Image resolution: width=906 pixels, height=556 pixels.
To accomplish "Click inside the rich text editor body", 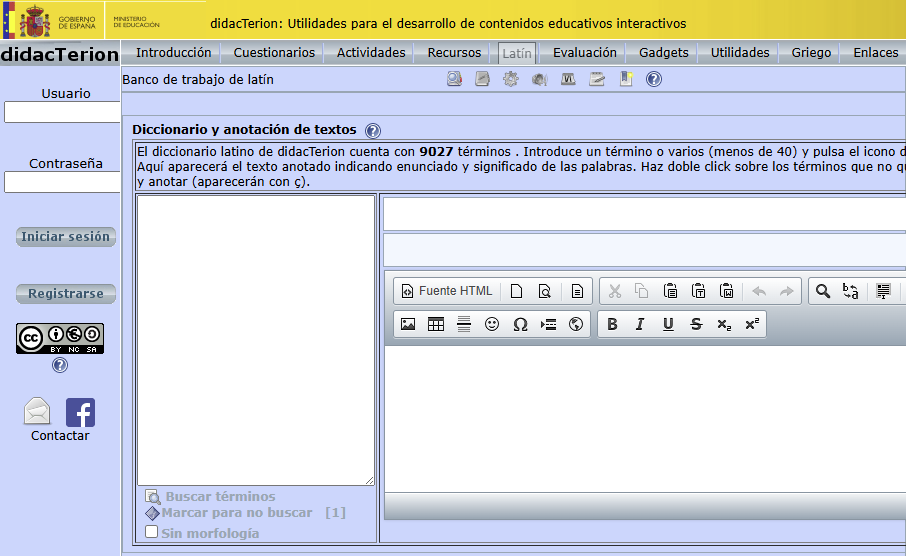I will pos(645,419).
